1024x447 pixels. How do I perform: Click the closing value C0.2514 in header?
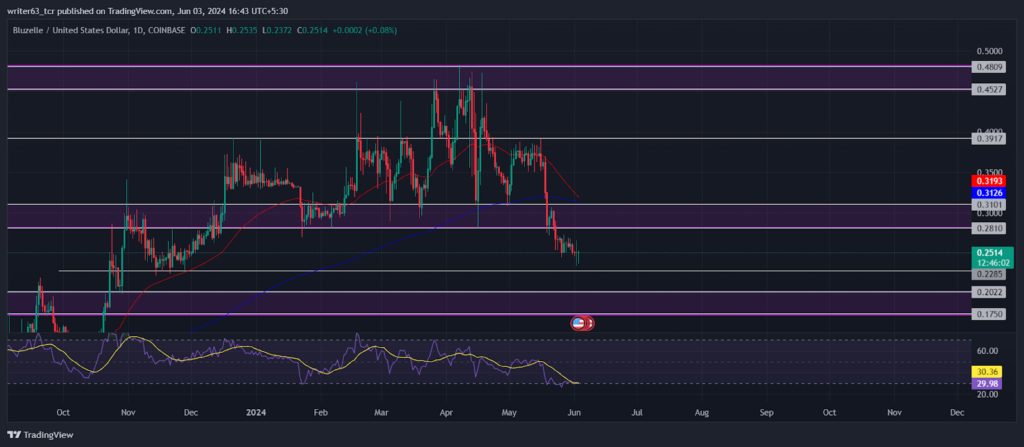pos(312,30)
